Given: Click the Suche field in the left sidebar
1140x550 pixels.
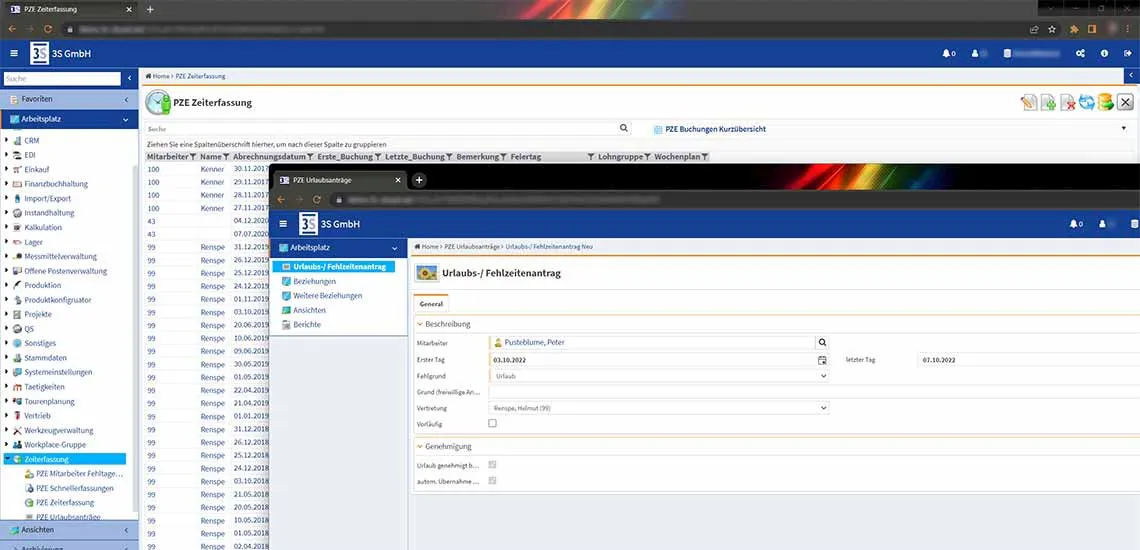Looking at the screenshot, I should pos(62,78).
